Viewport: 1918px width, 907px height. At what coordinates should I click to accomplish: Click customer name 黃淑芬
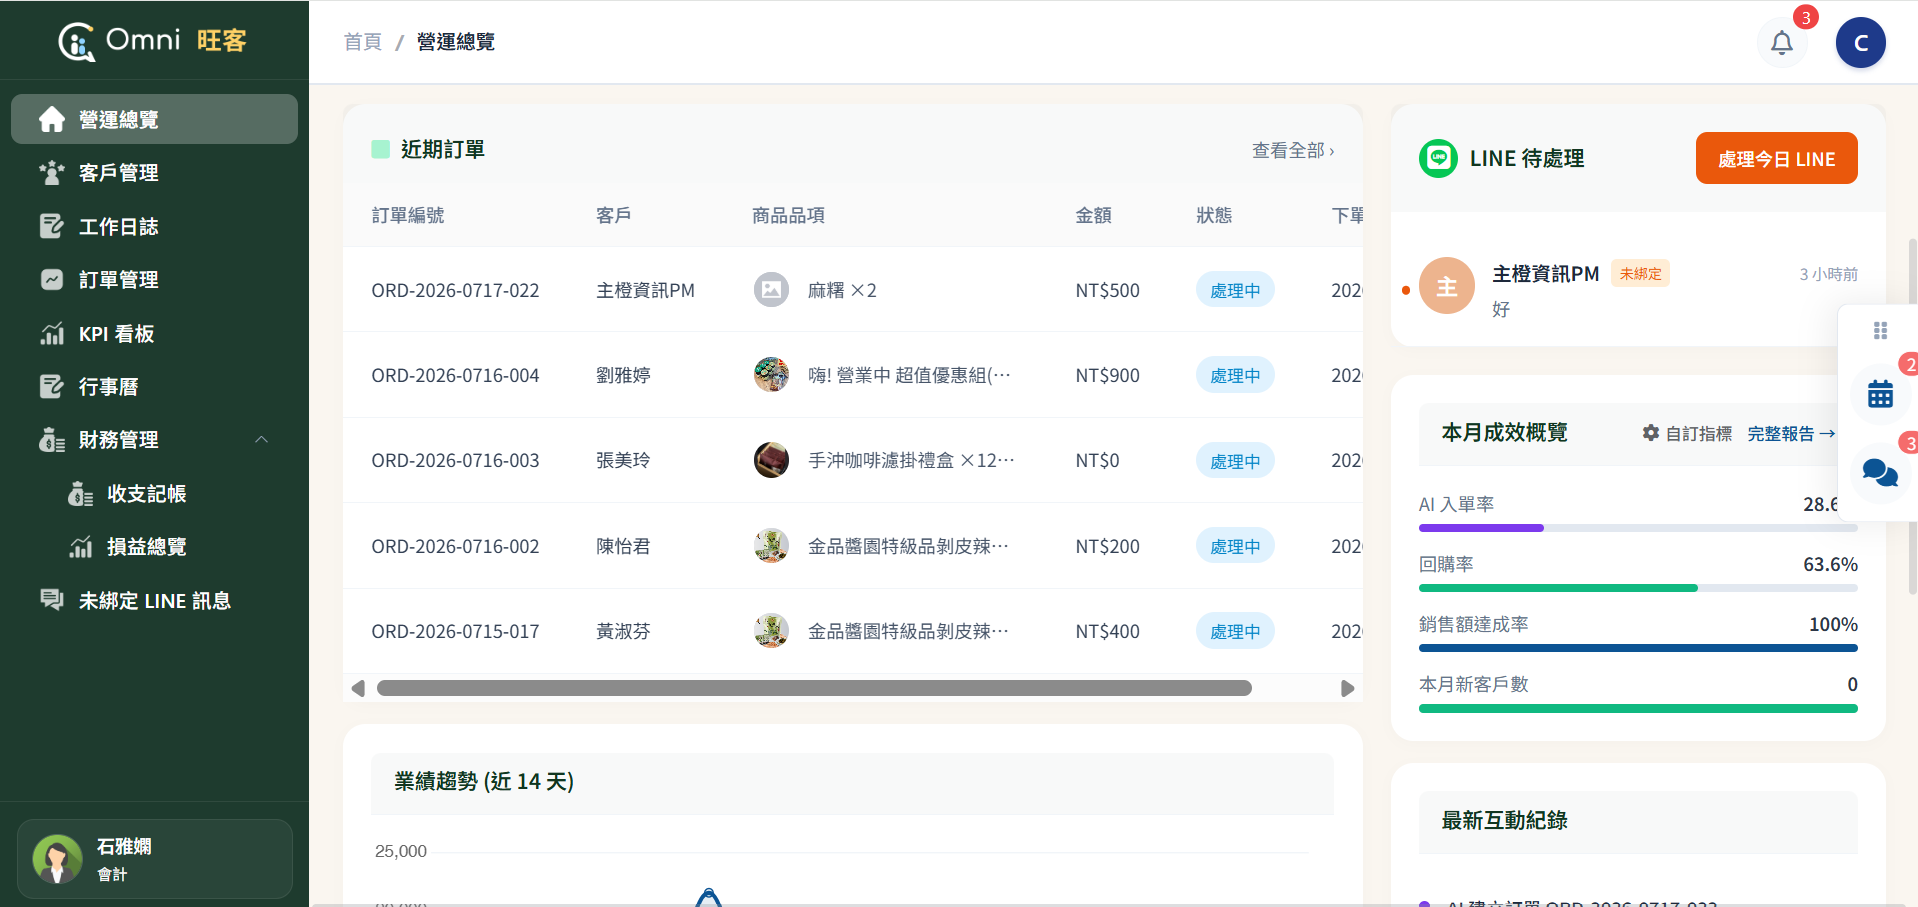[x=623, y=631]
